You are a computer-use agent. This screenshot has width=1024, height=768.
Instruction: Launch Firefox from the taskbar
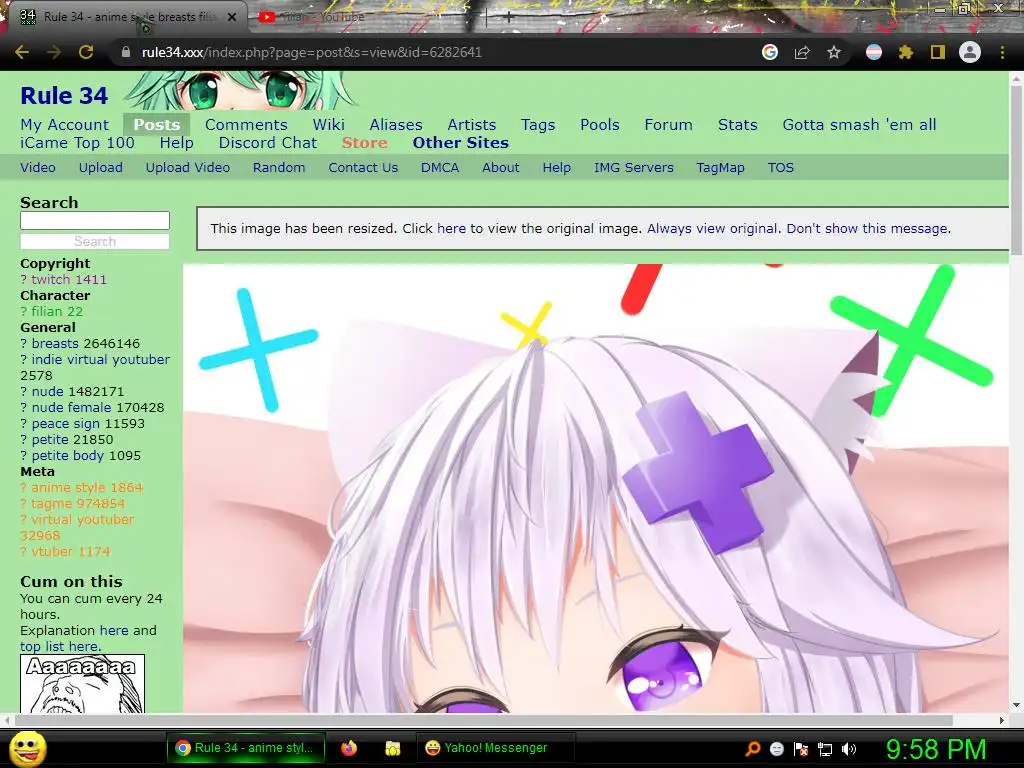point(349,748)
